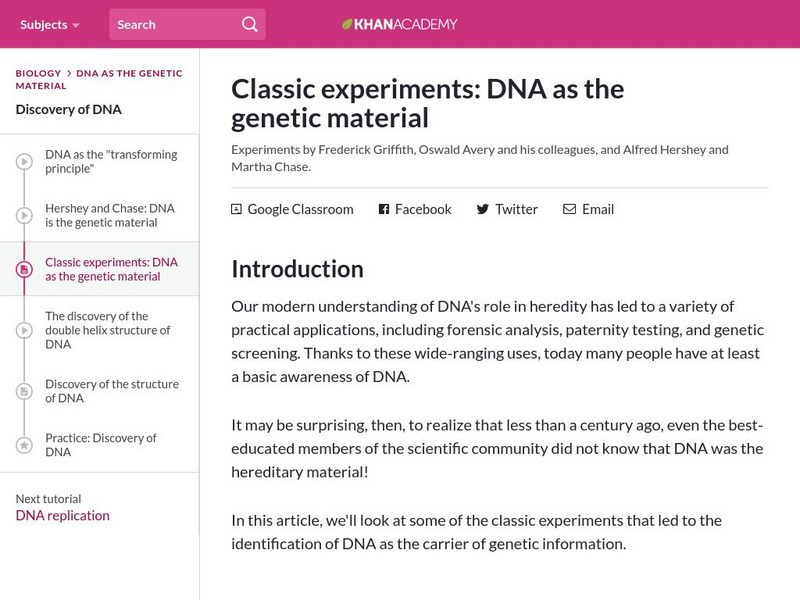Click the search magnifying glass icon
The height and width of the screenshot is (600, 800).
coord(250,24)
